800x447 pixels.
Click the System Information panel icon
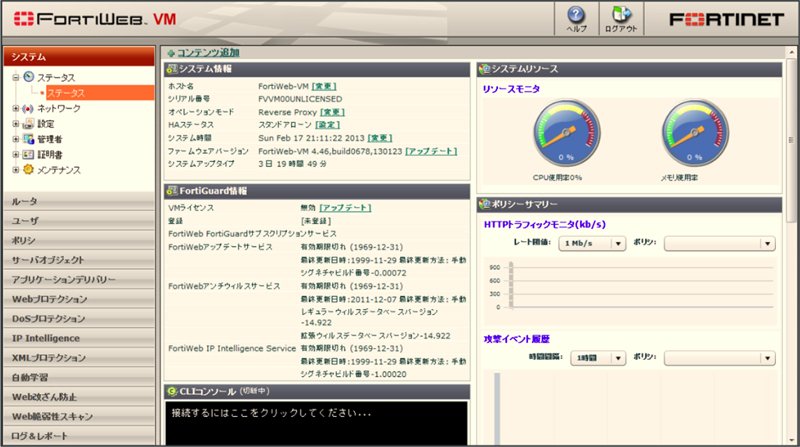coord(172,69)
